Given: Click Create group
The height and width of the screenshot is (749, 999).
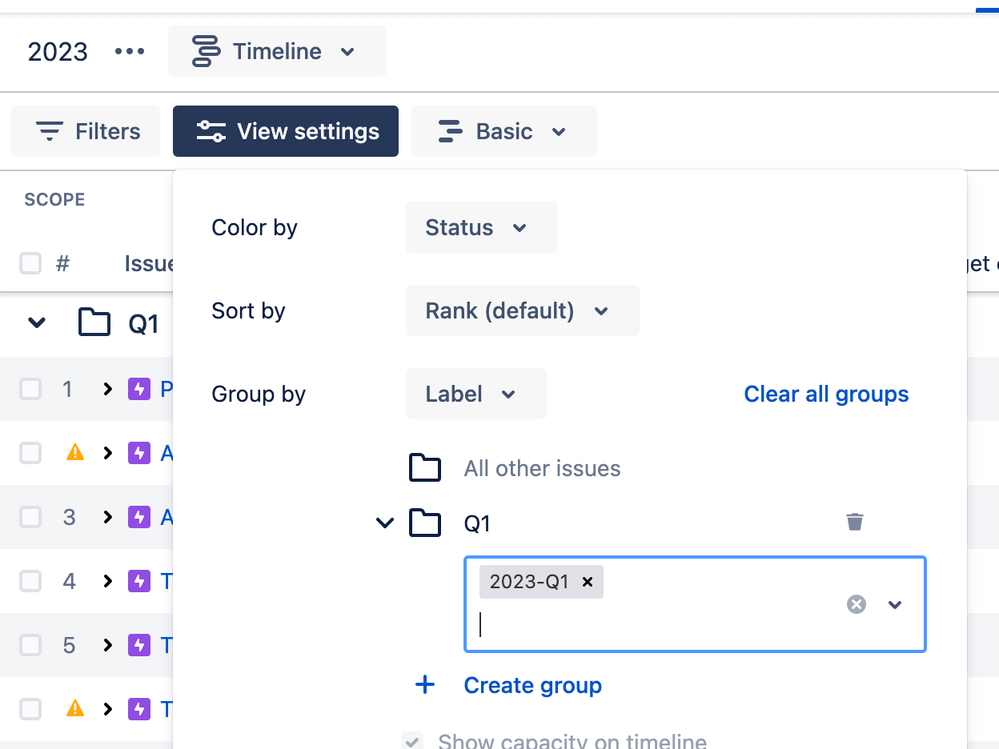Looking at the screenshot, I should [x=532, y=685].
